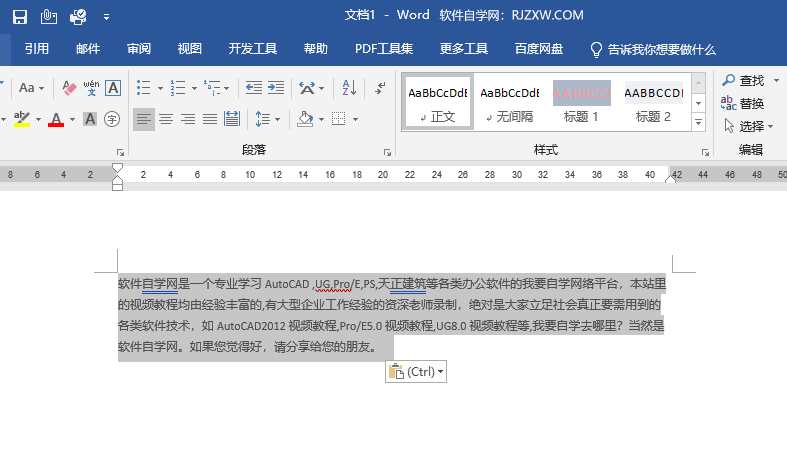
Task: Click the 替换 replace button
Action: tap(742, 103)
